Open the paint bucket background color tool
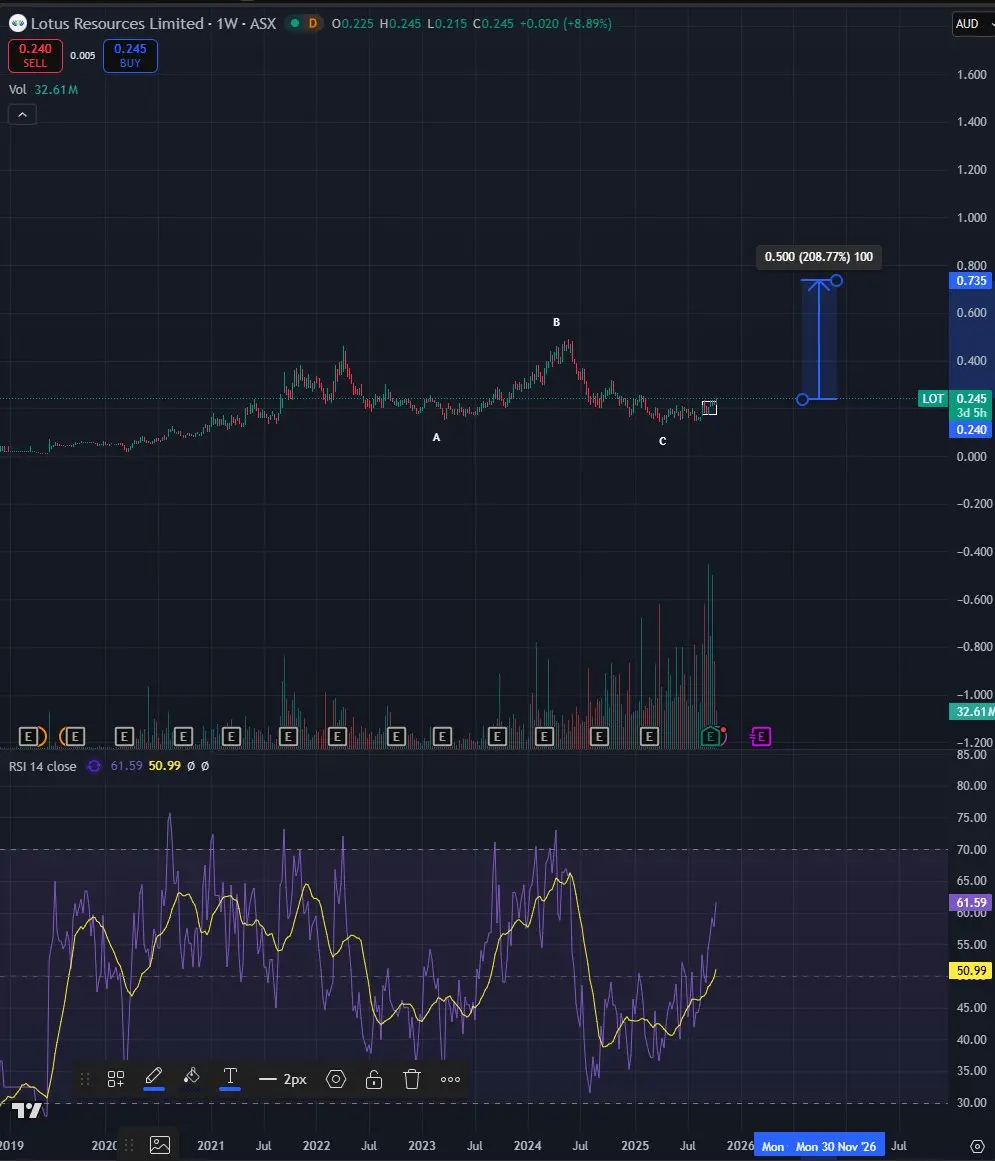Screen dimensions: 995x1161 click(x=192, y=1078)
